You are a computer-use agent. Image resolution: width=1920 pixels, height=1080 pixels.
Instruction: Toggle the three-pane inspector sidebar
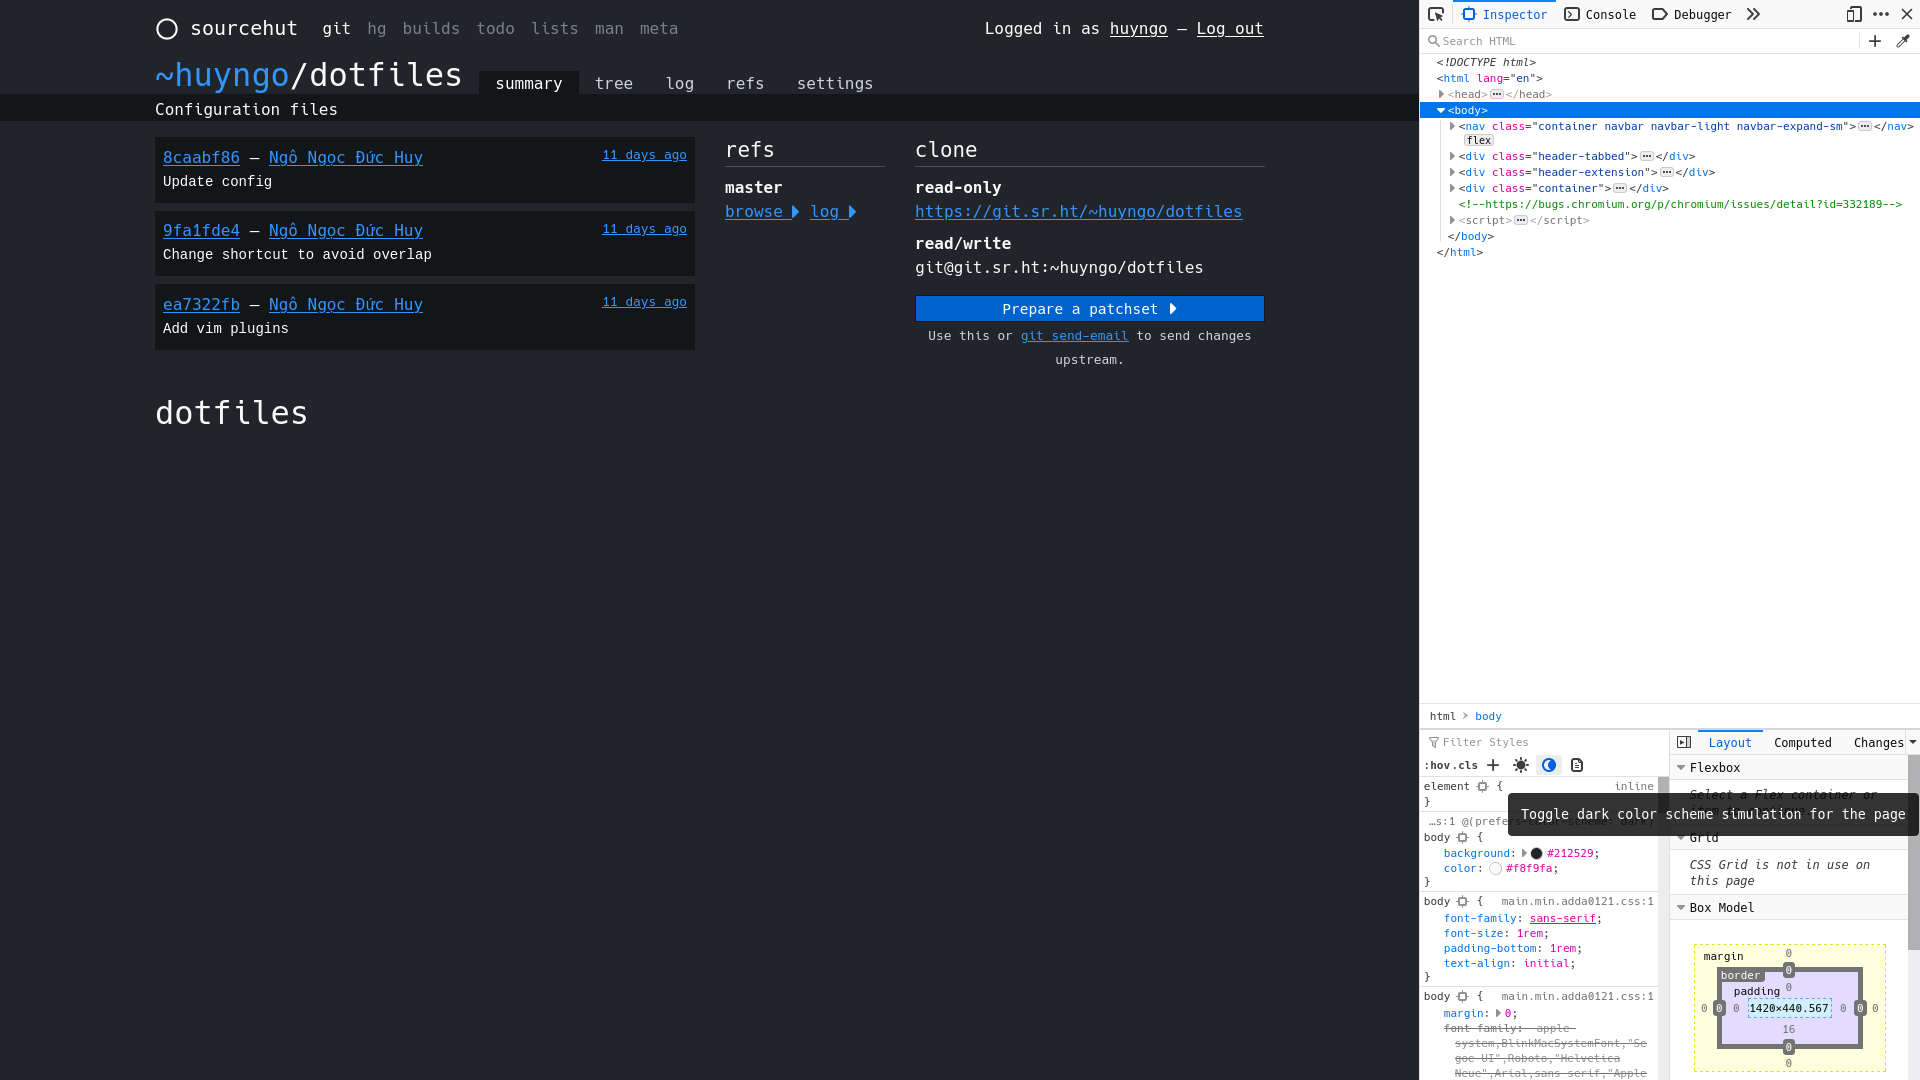pyautogui.click(x=1684, y=742)
